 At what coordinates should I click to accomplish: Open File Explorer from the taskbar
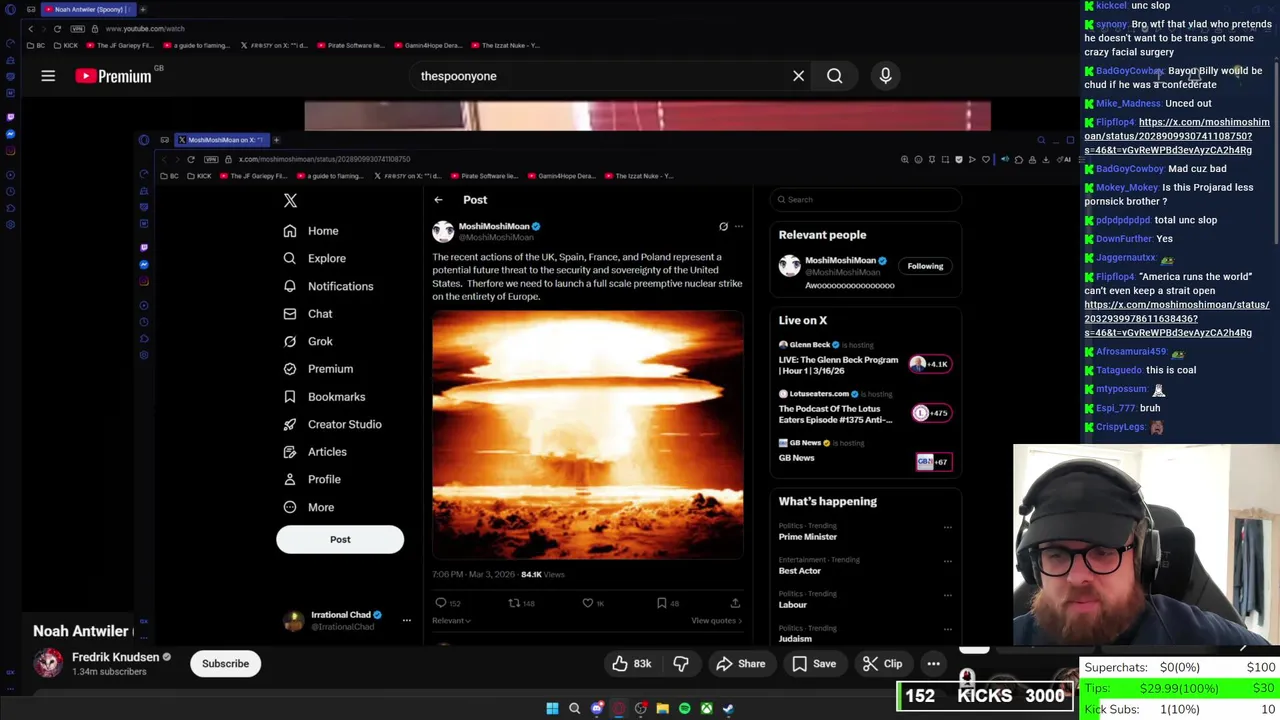pos(662,709)
